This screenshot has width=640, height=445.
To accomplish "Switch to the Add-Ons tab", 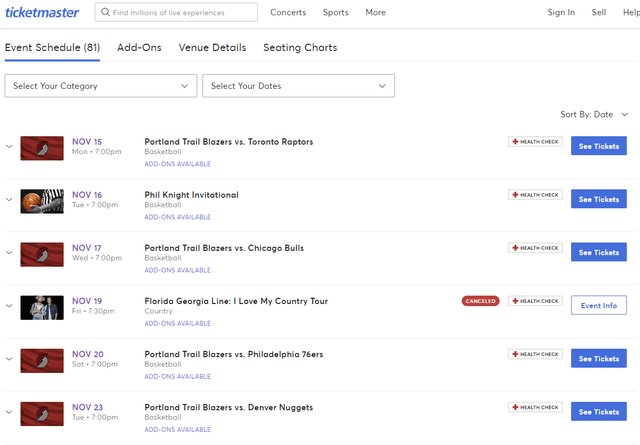I will click(x=139, y=48).
